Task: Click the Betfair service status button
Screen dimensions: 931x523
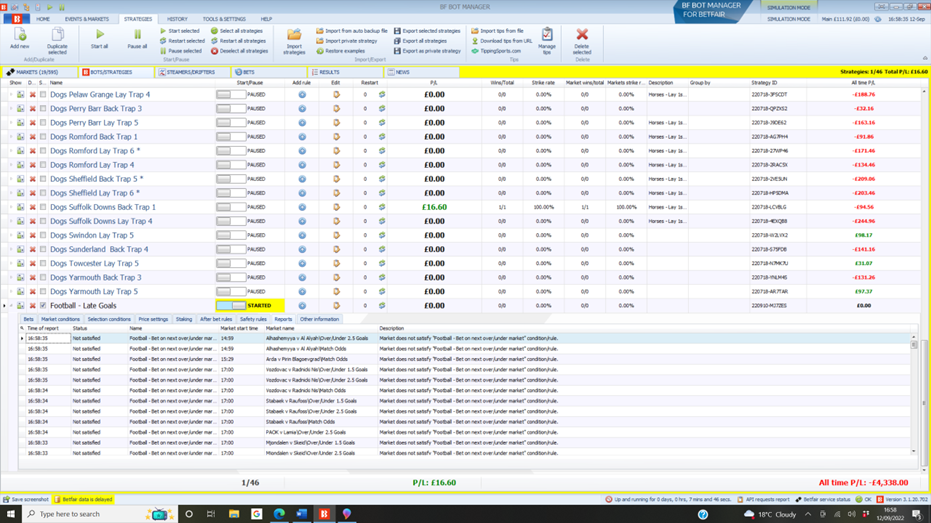Action: [823, 499]
